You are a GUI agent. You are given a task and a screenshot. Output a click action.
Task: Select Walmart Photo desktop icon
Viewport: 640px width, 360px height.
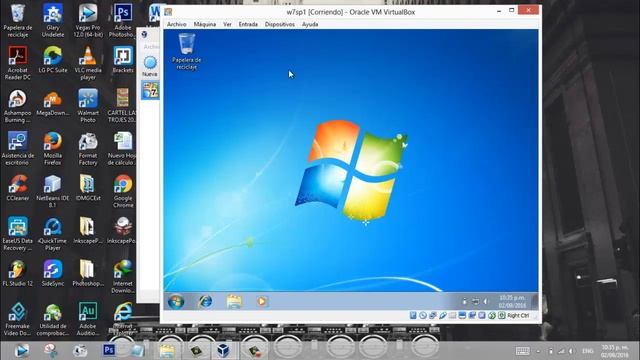88,106
